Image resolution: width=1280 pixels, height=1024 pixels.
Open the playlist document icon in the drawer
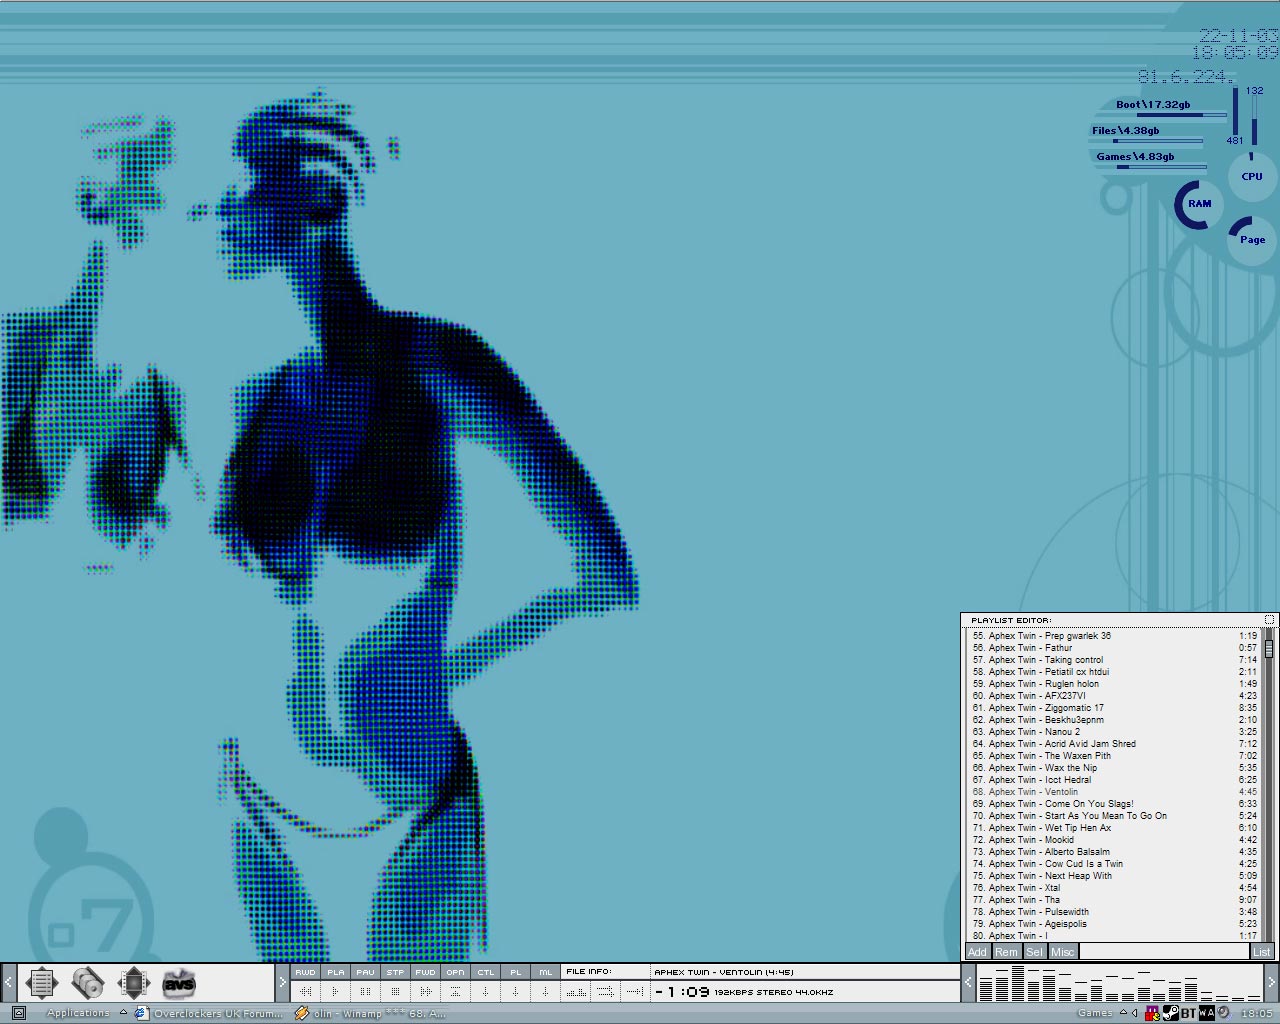41,984
